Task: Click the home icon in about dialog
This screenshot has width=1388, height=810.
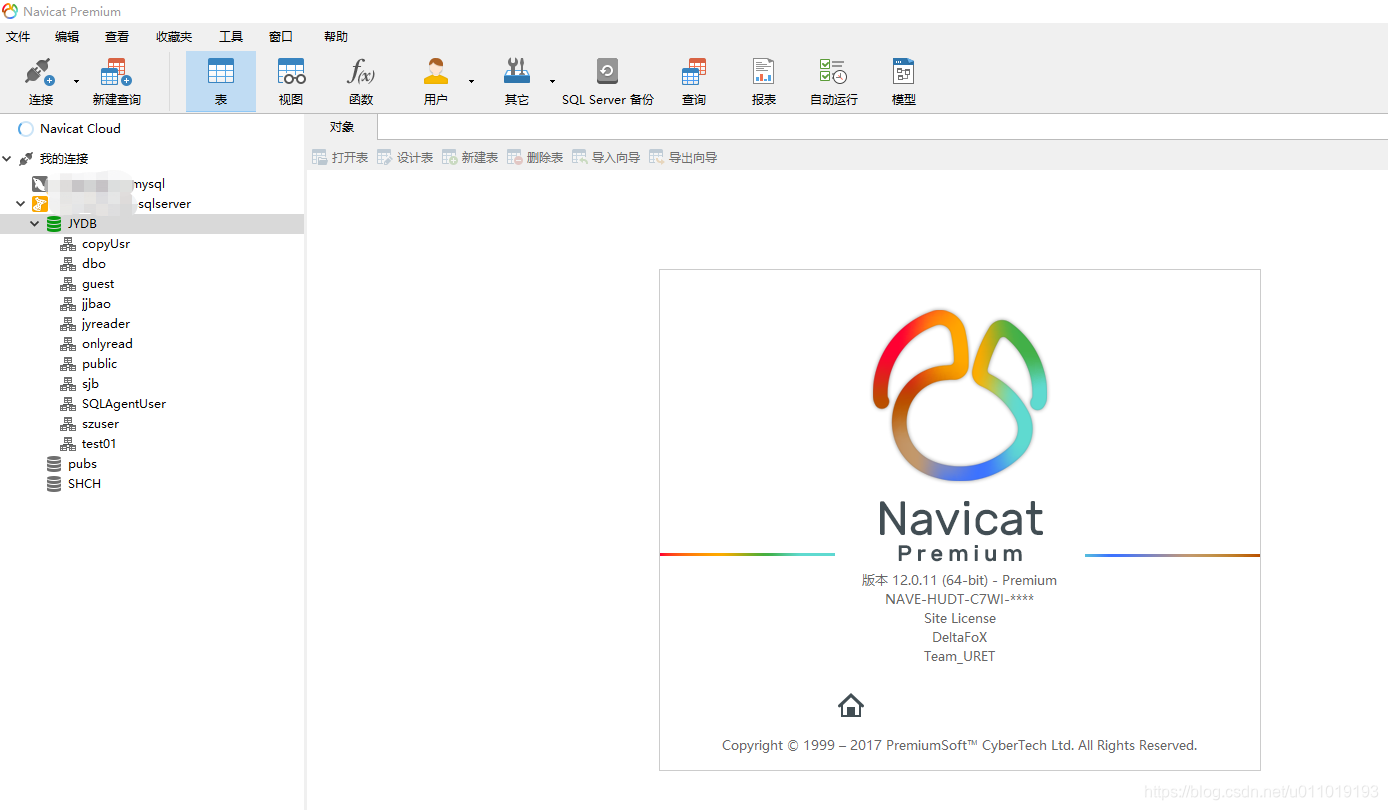Action: (x=851, y=706)
